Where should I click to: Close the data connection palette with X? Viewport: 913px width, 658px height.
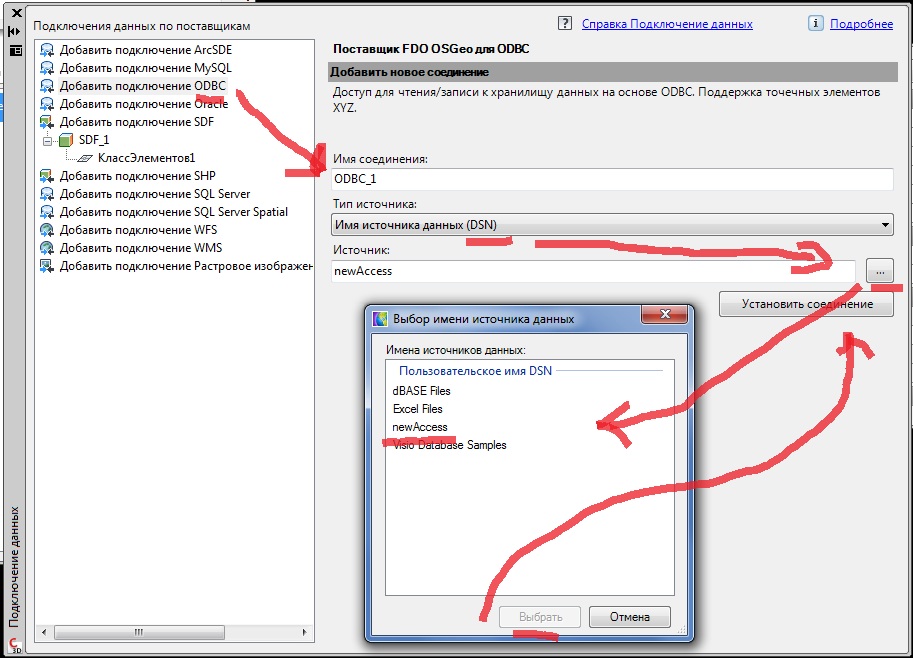pyautogui.click(x=16, y=13)
